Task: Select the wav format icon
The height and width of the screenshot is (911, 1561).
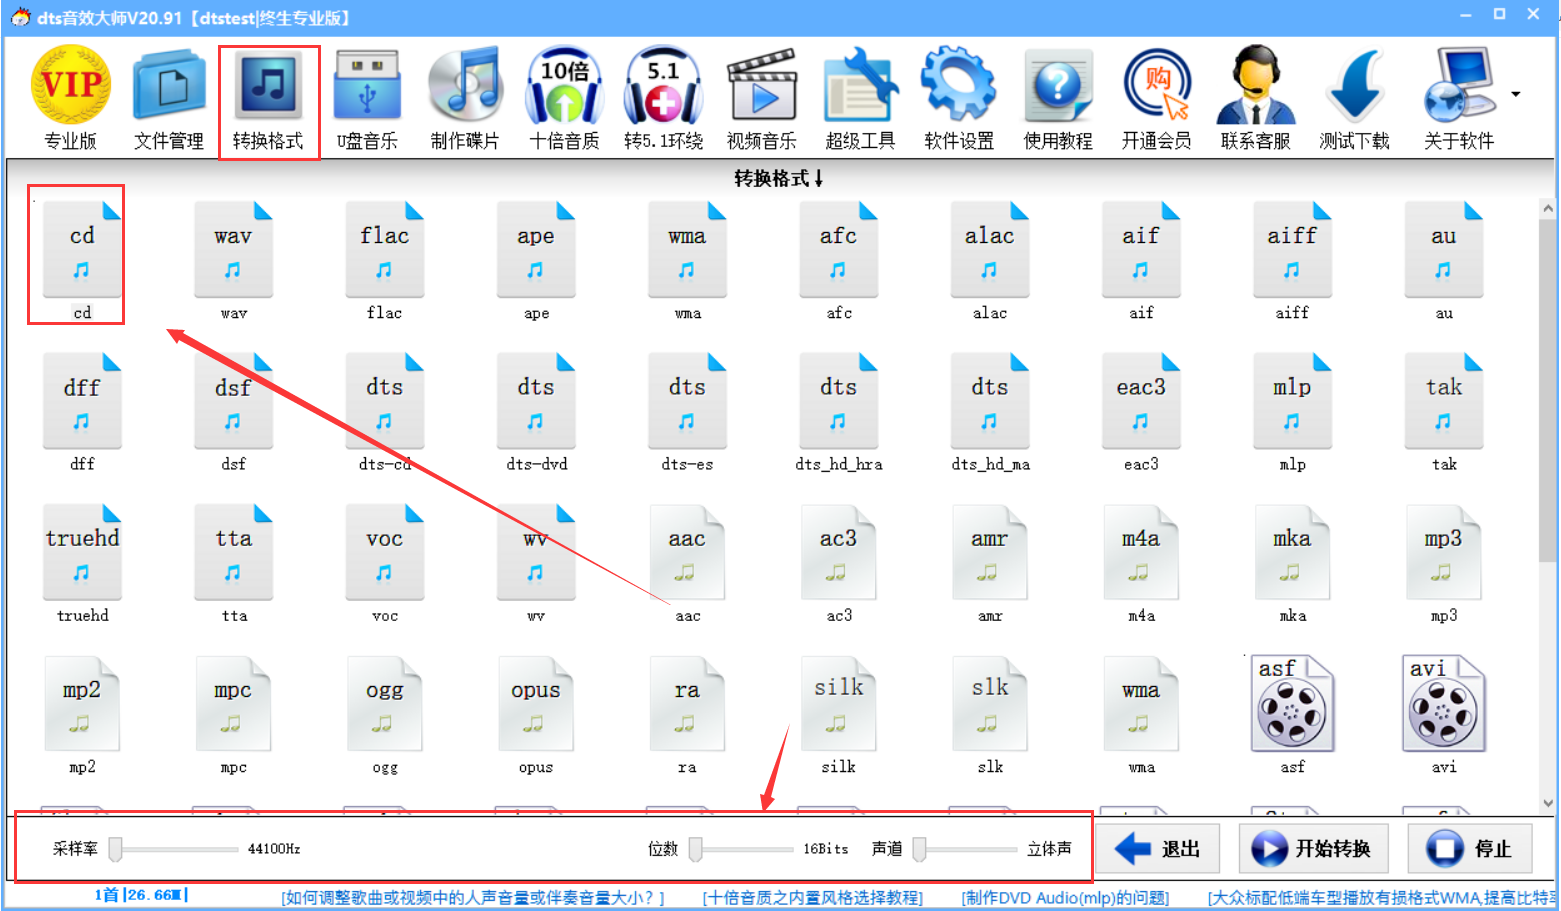Action: coord(233,260)
